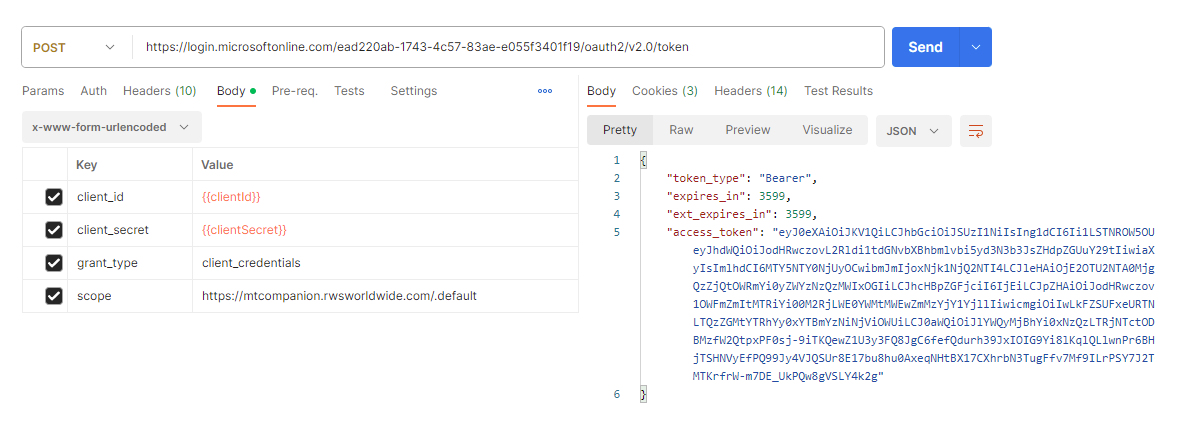Click the scope key cell
The height and width of the screenshot is (434, 1181).
[x=130, y=296]
